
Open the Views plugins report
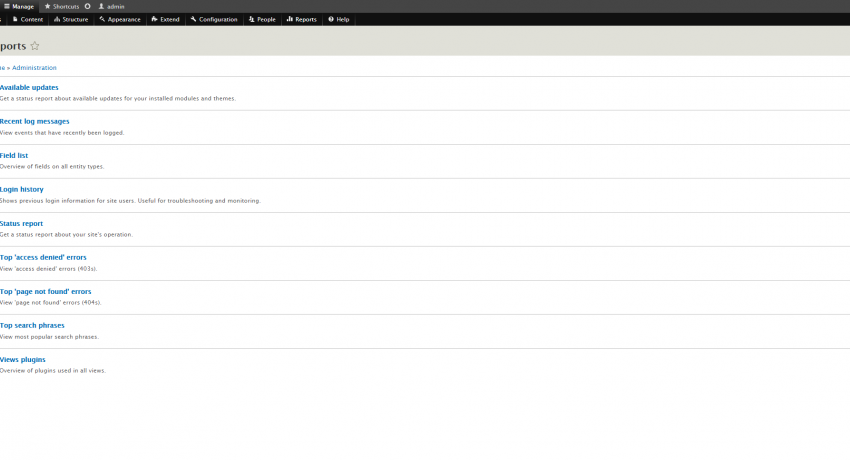[23, 360]
